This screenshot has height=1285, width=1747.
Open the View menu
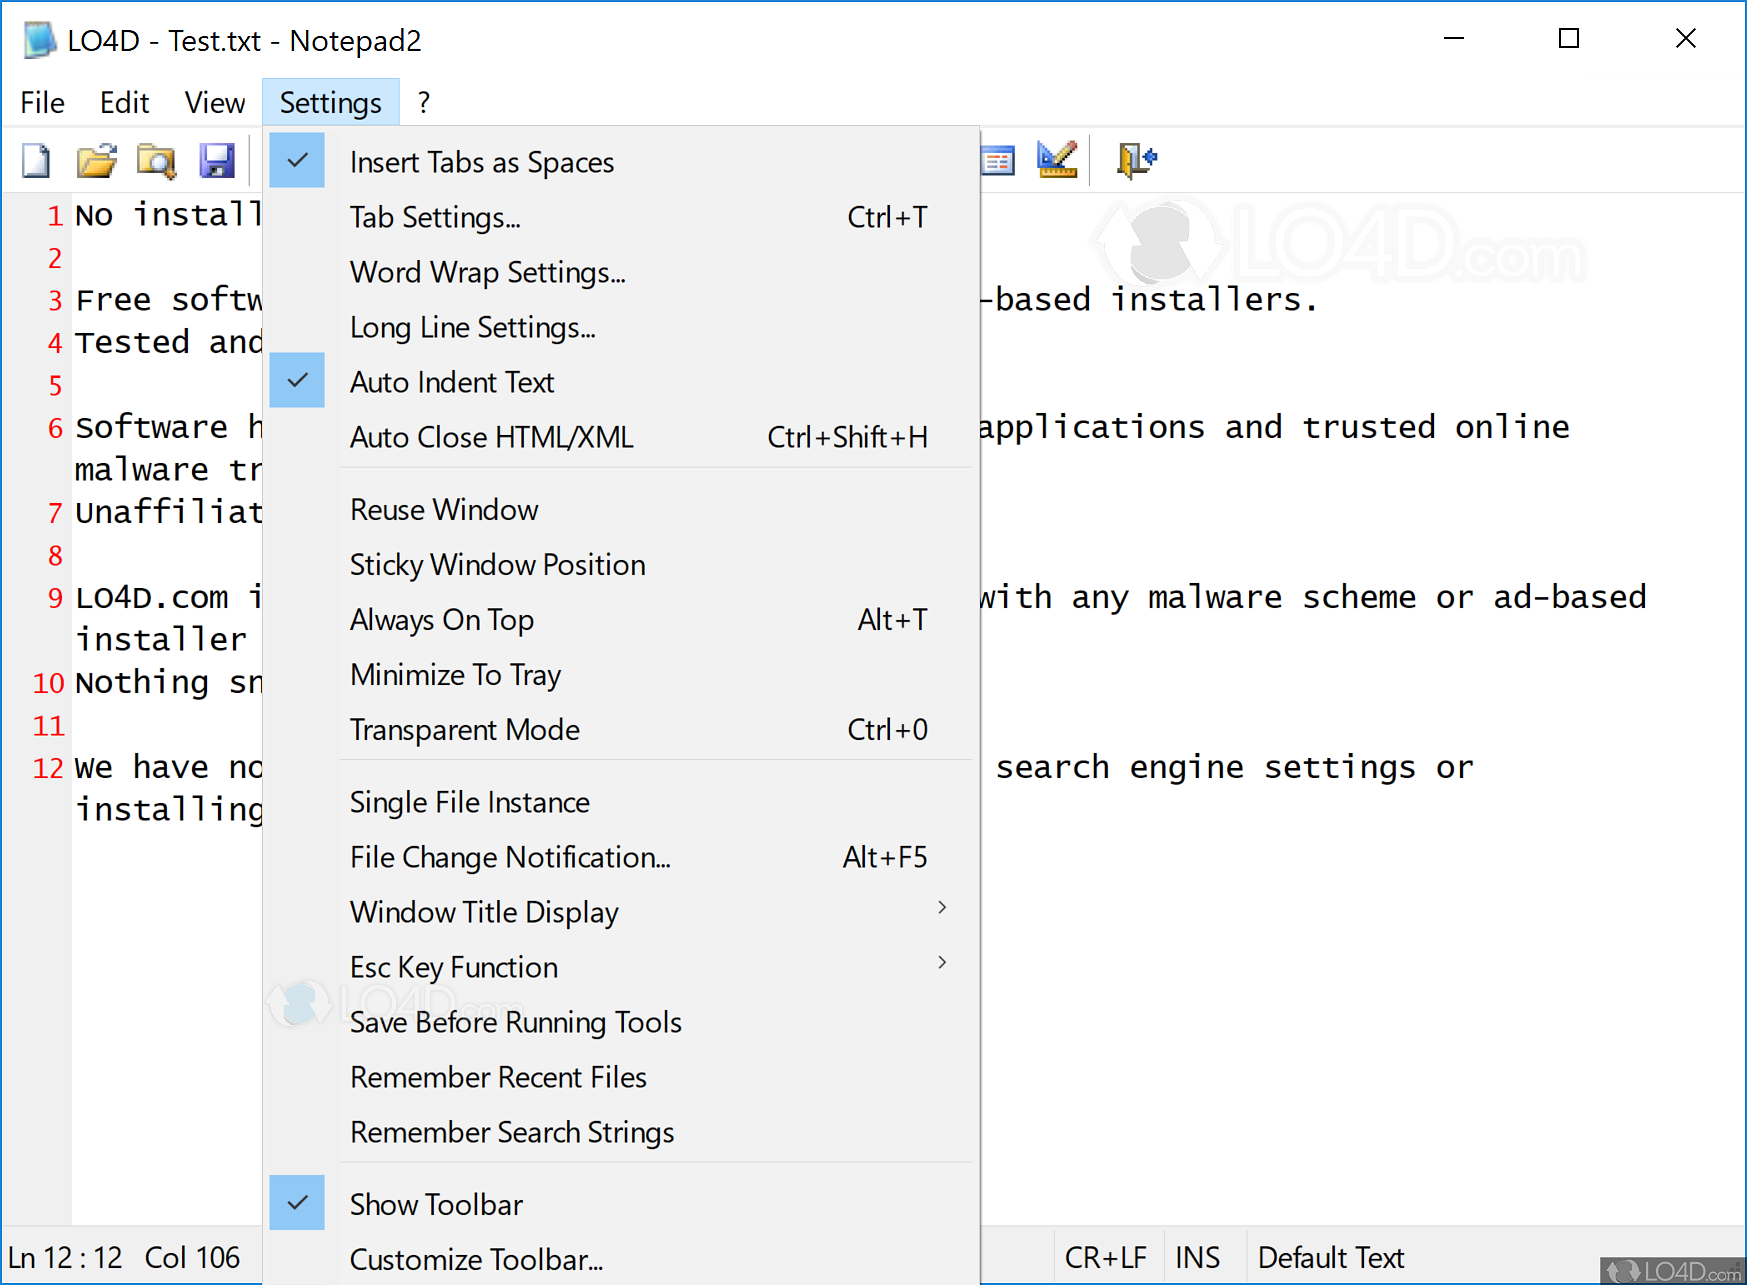(x=214, y=102)
